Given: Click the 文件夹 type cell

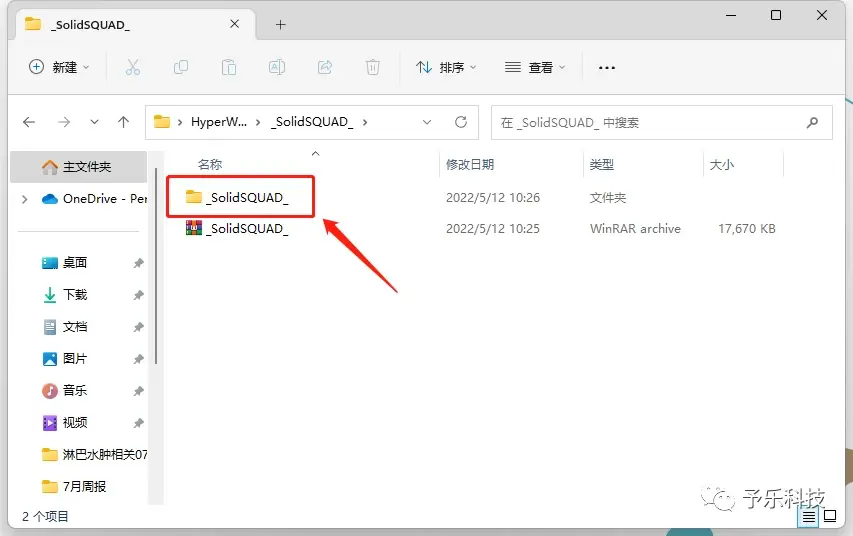Looking at the screenshot, I should tap(608, 198).
